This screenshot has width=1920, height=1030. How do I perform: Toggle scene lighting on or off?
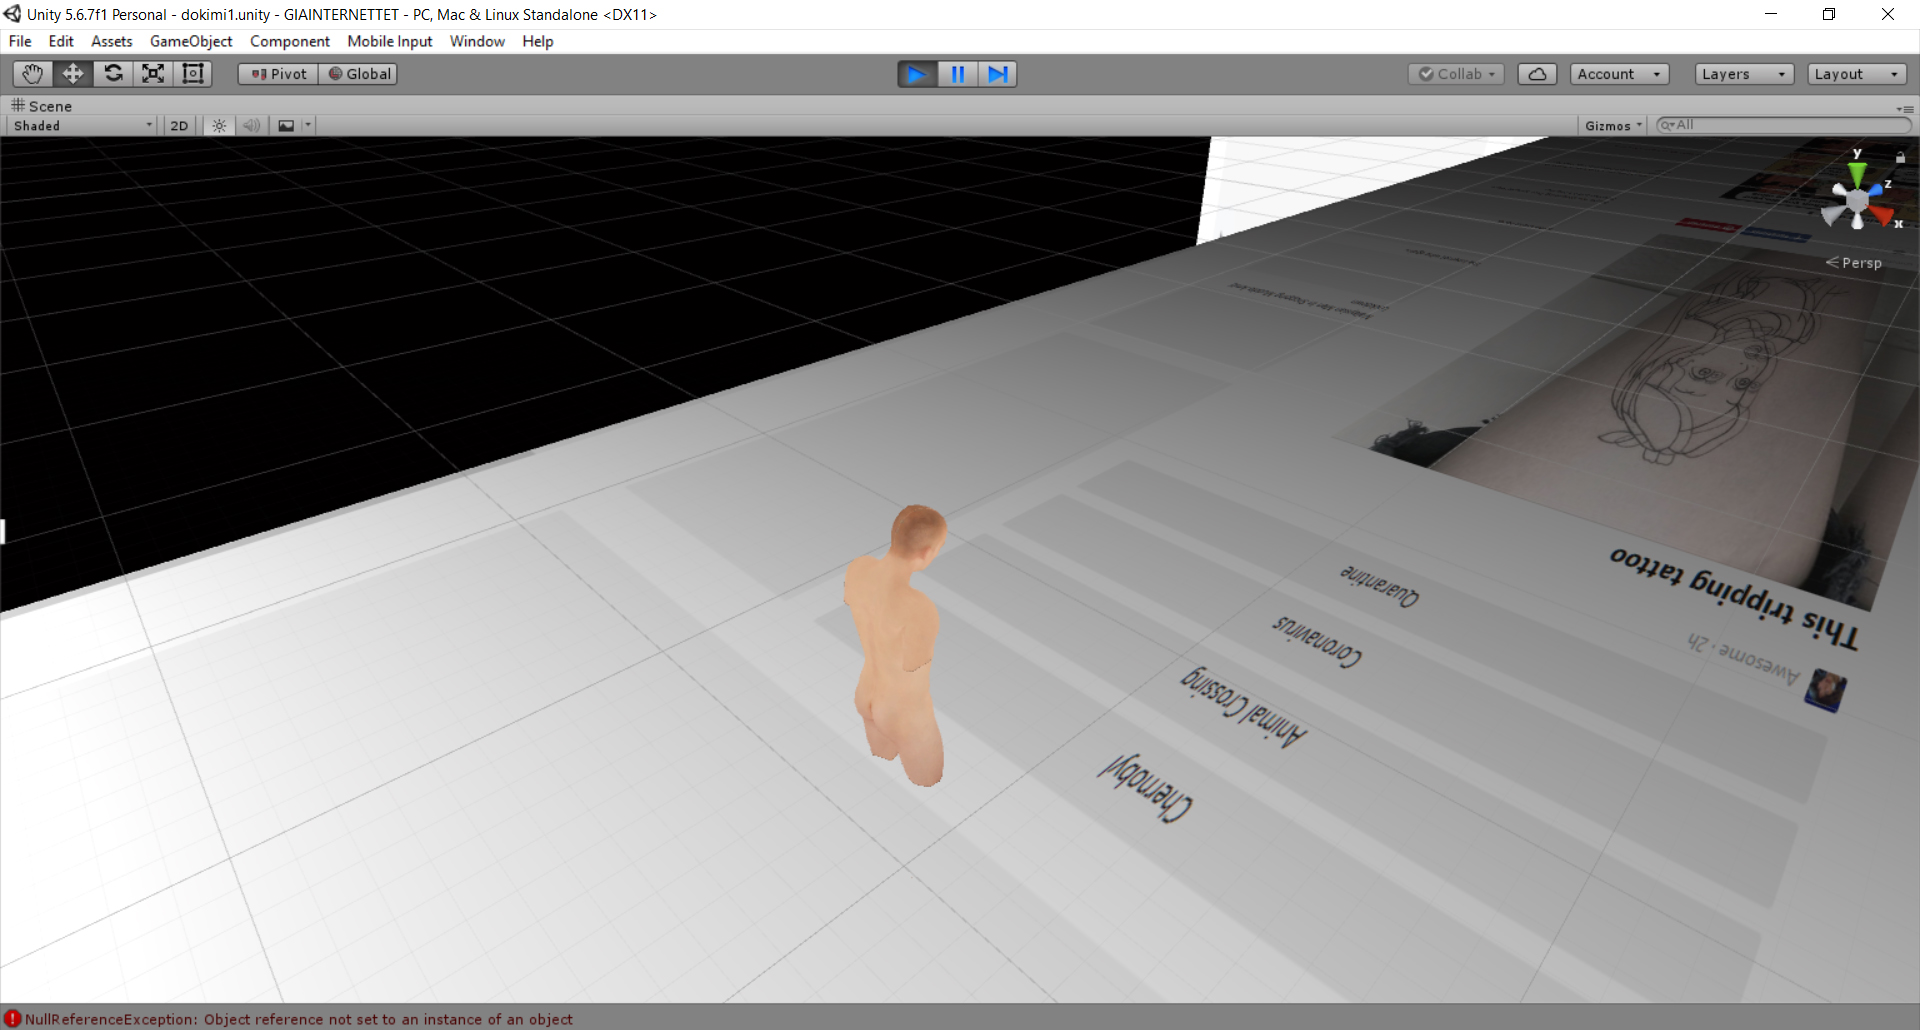[219, 126]
